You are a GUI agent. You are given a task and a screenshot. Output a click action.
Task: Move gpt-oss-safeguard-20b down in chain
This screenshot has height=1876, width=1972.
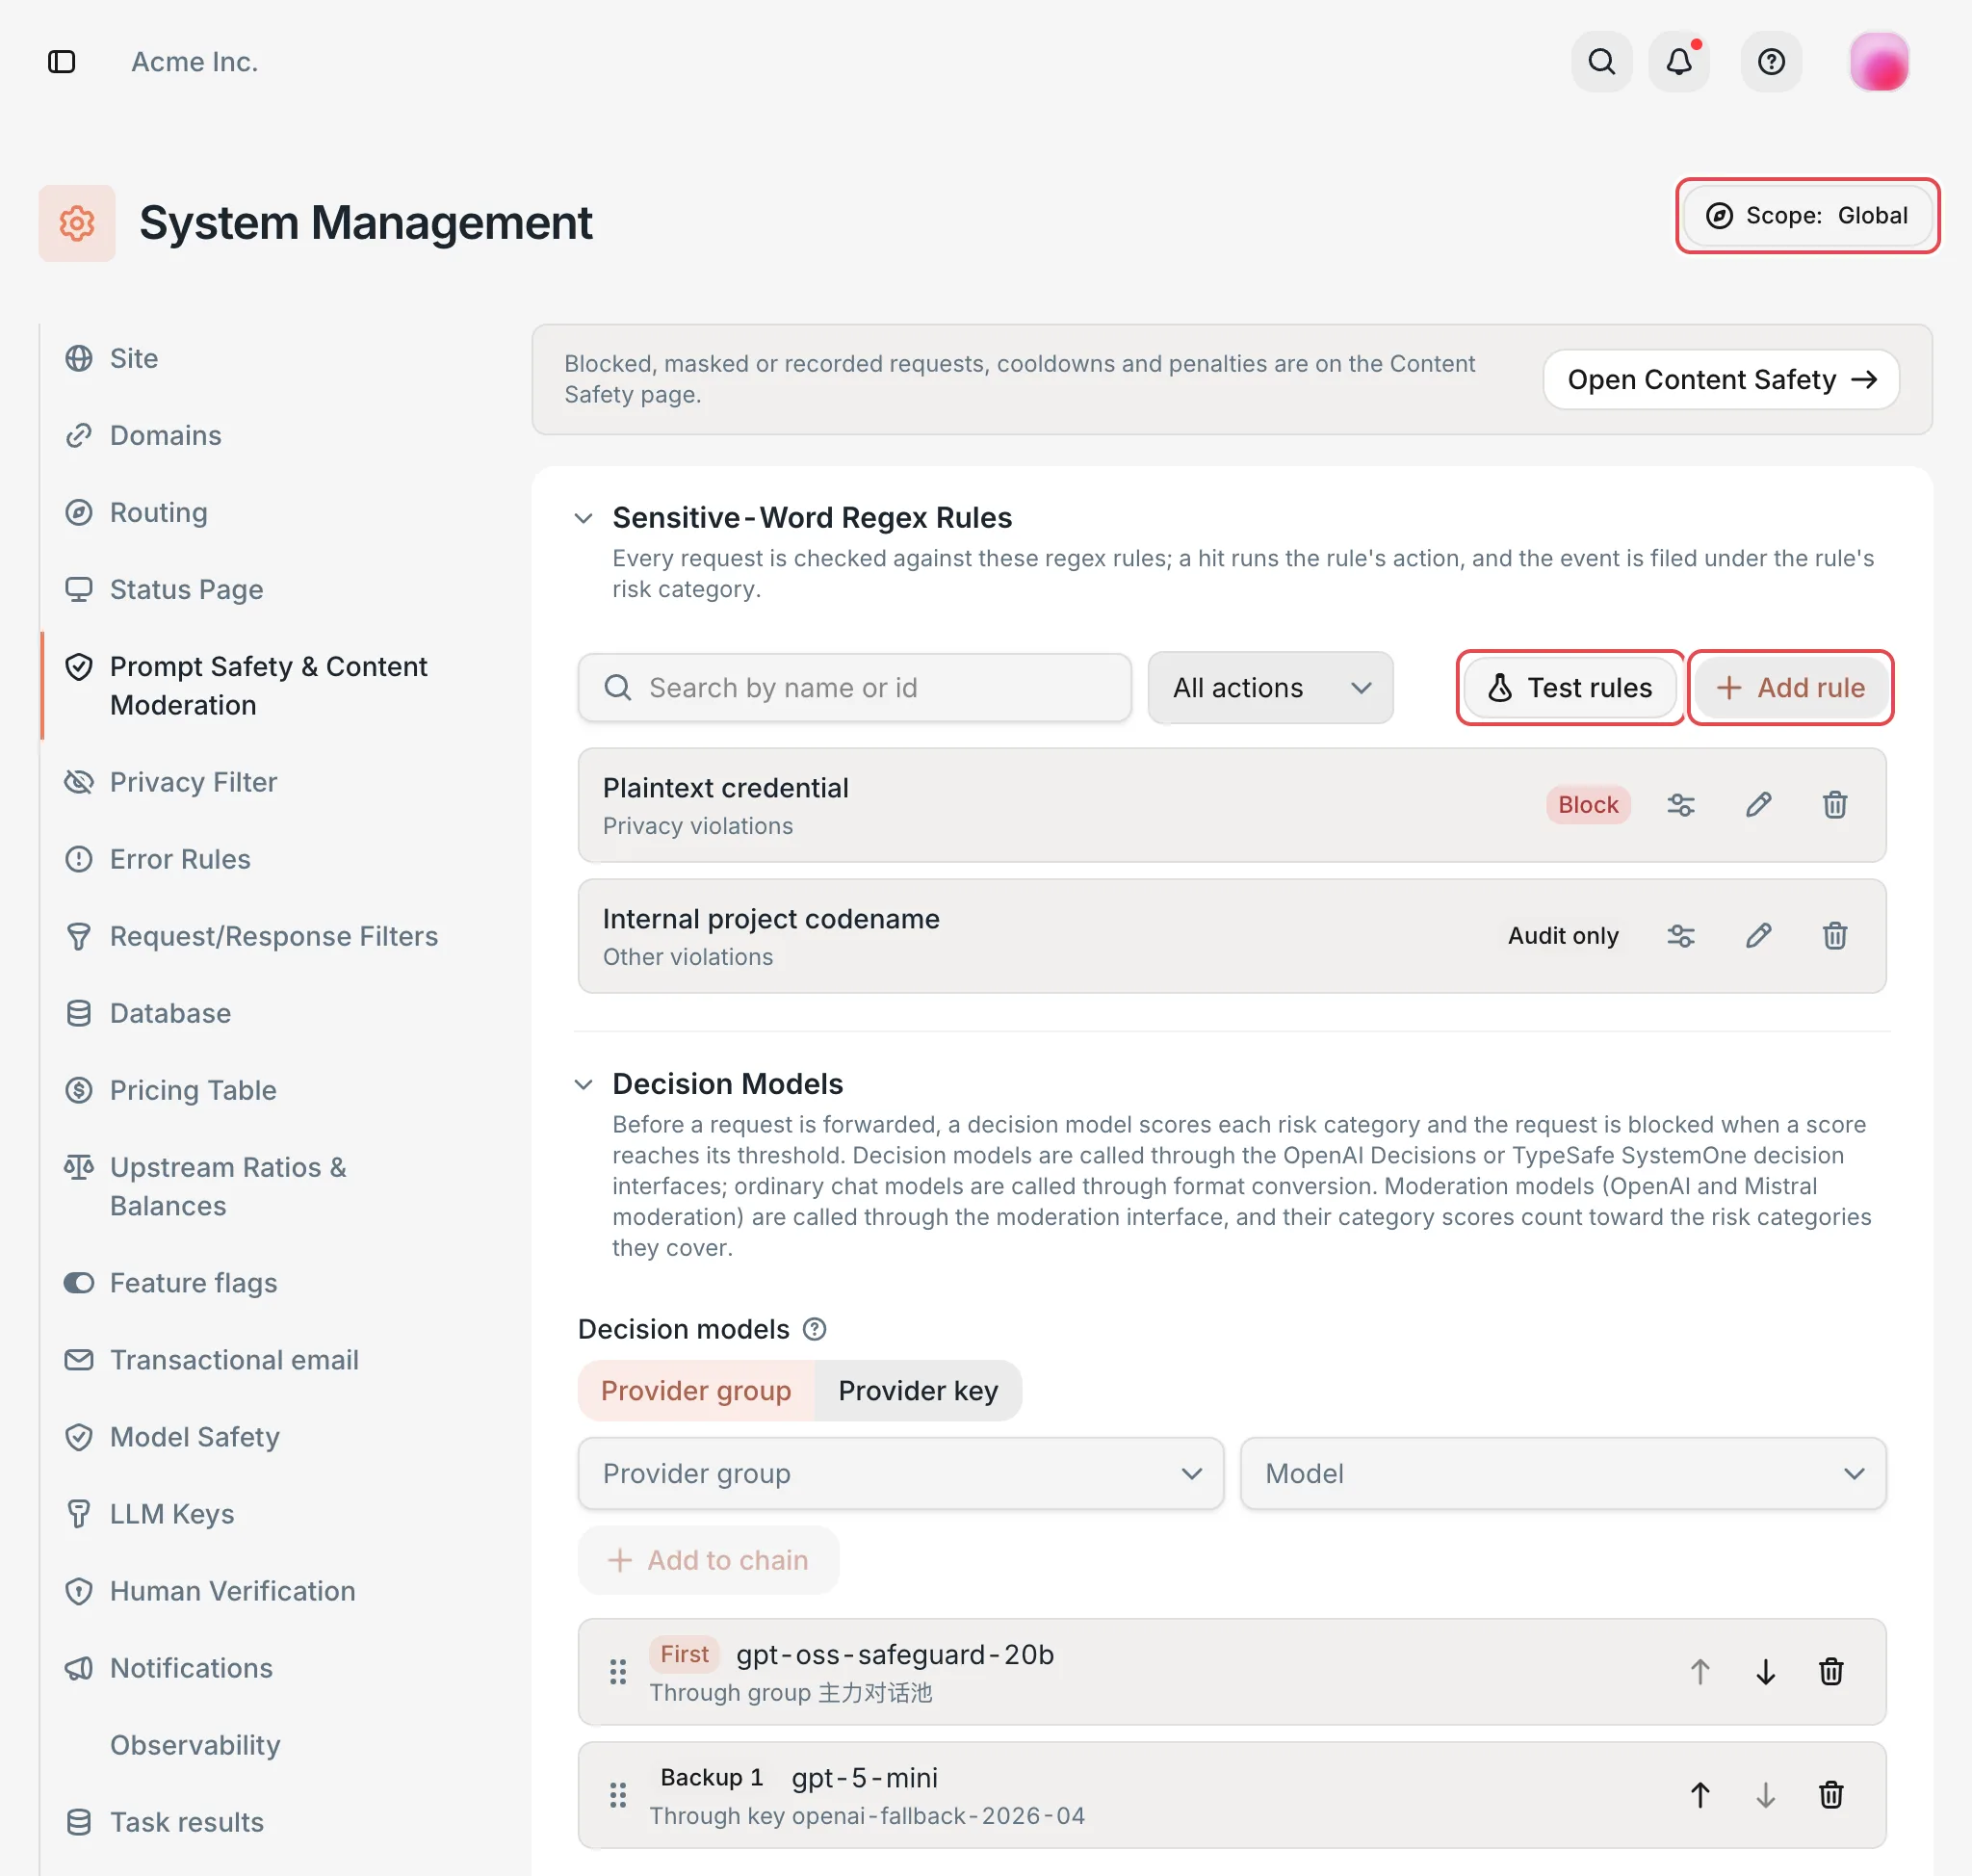(x=1765, y=1672)
